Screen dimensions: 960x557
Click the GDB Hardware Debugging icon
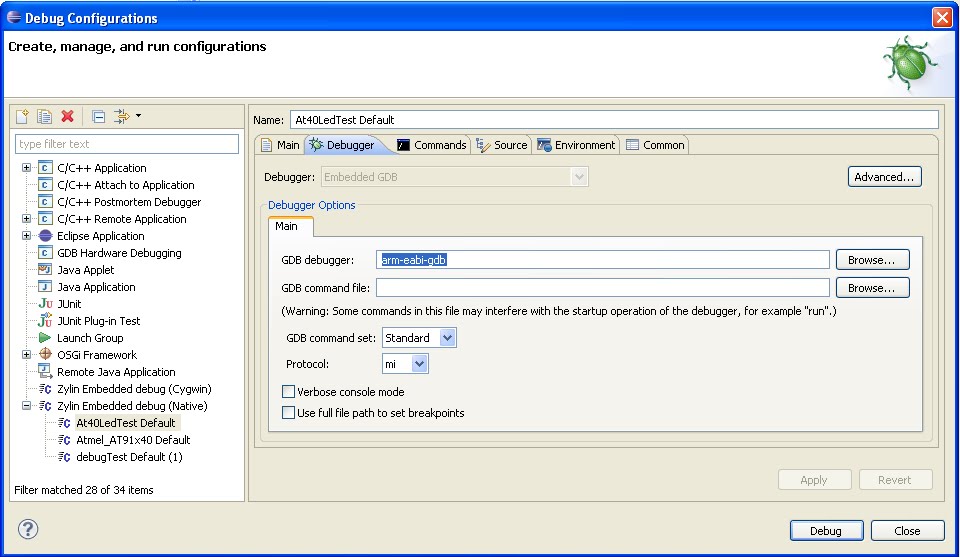click(x=45, y=253)
